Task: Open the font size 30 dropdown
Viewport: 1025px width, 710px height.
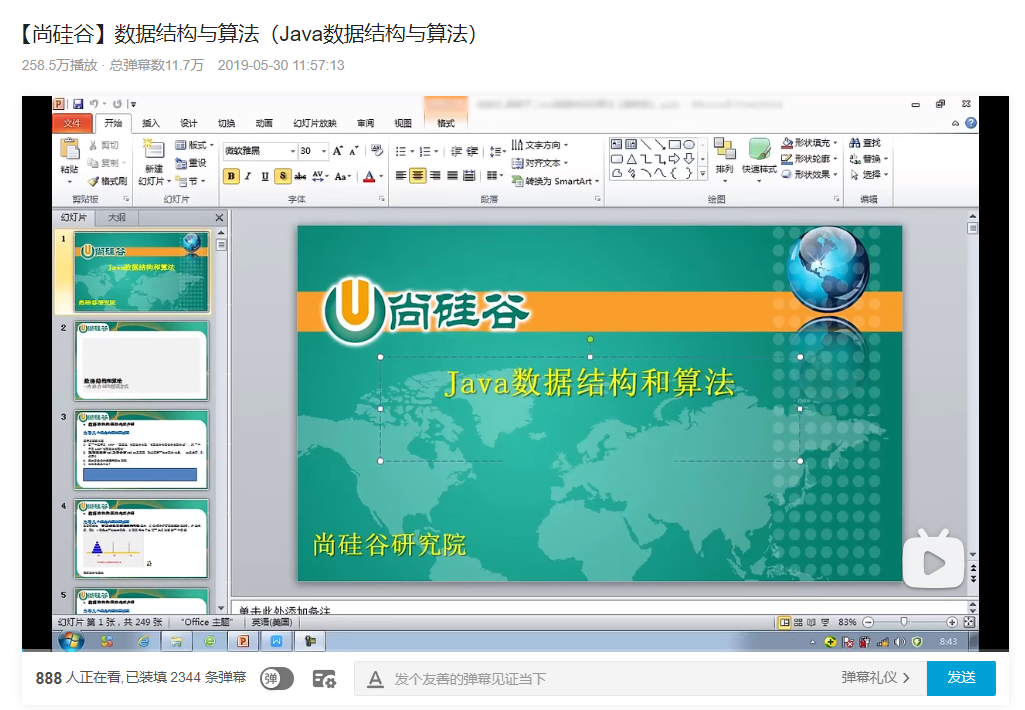Action: pos(324,151)
